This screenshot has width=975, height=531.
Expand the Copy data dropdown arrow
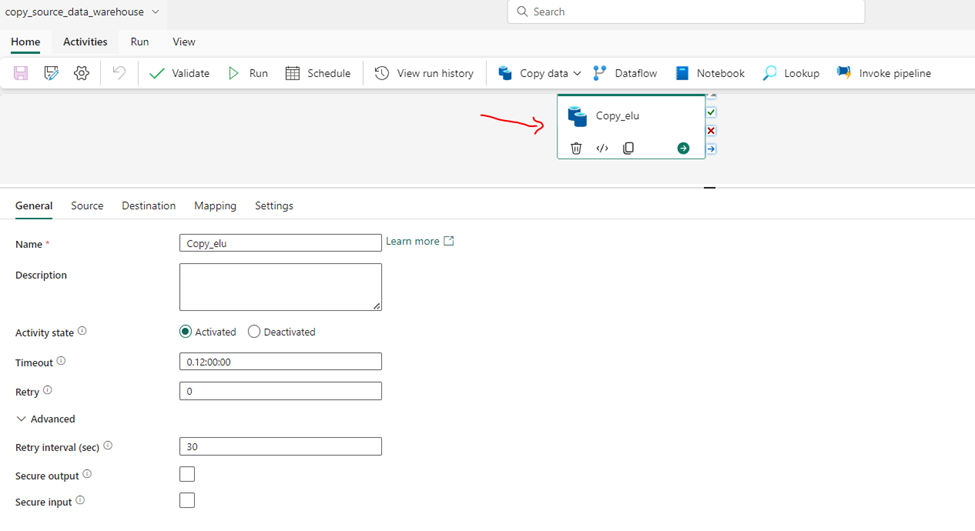pyautogui.click(x=577, y=73)
